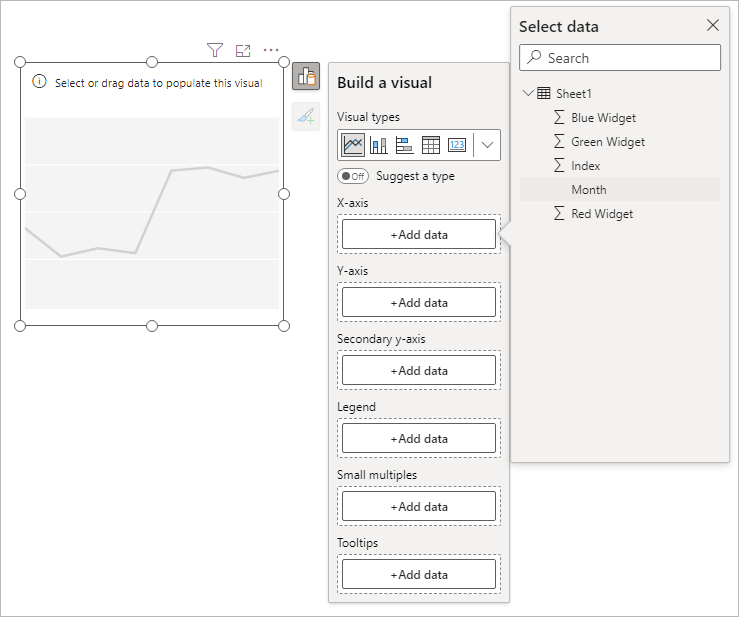Select the Green Widget field

620,141
